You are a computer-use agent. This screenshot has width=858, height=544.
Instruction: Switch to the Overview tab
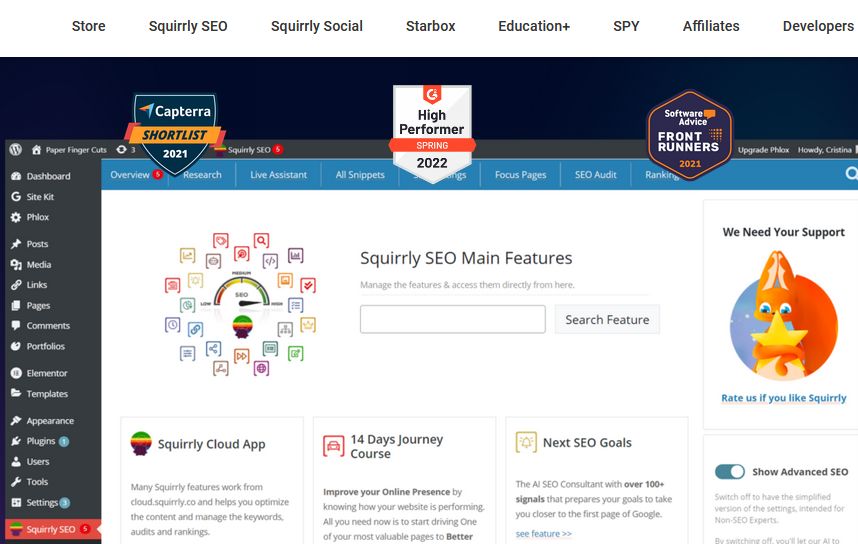[135, 175]
